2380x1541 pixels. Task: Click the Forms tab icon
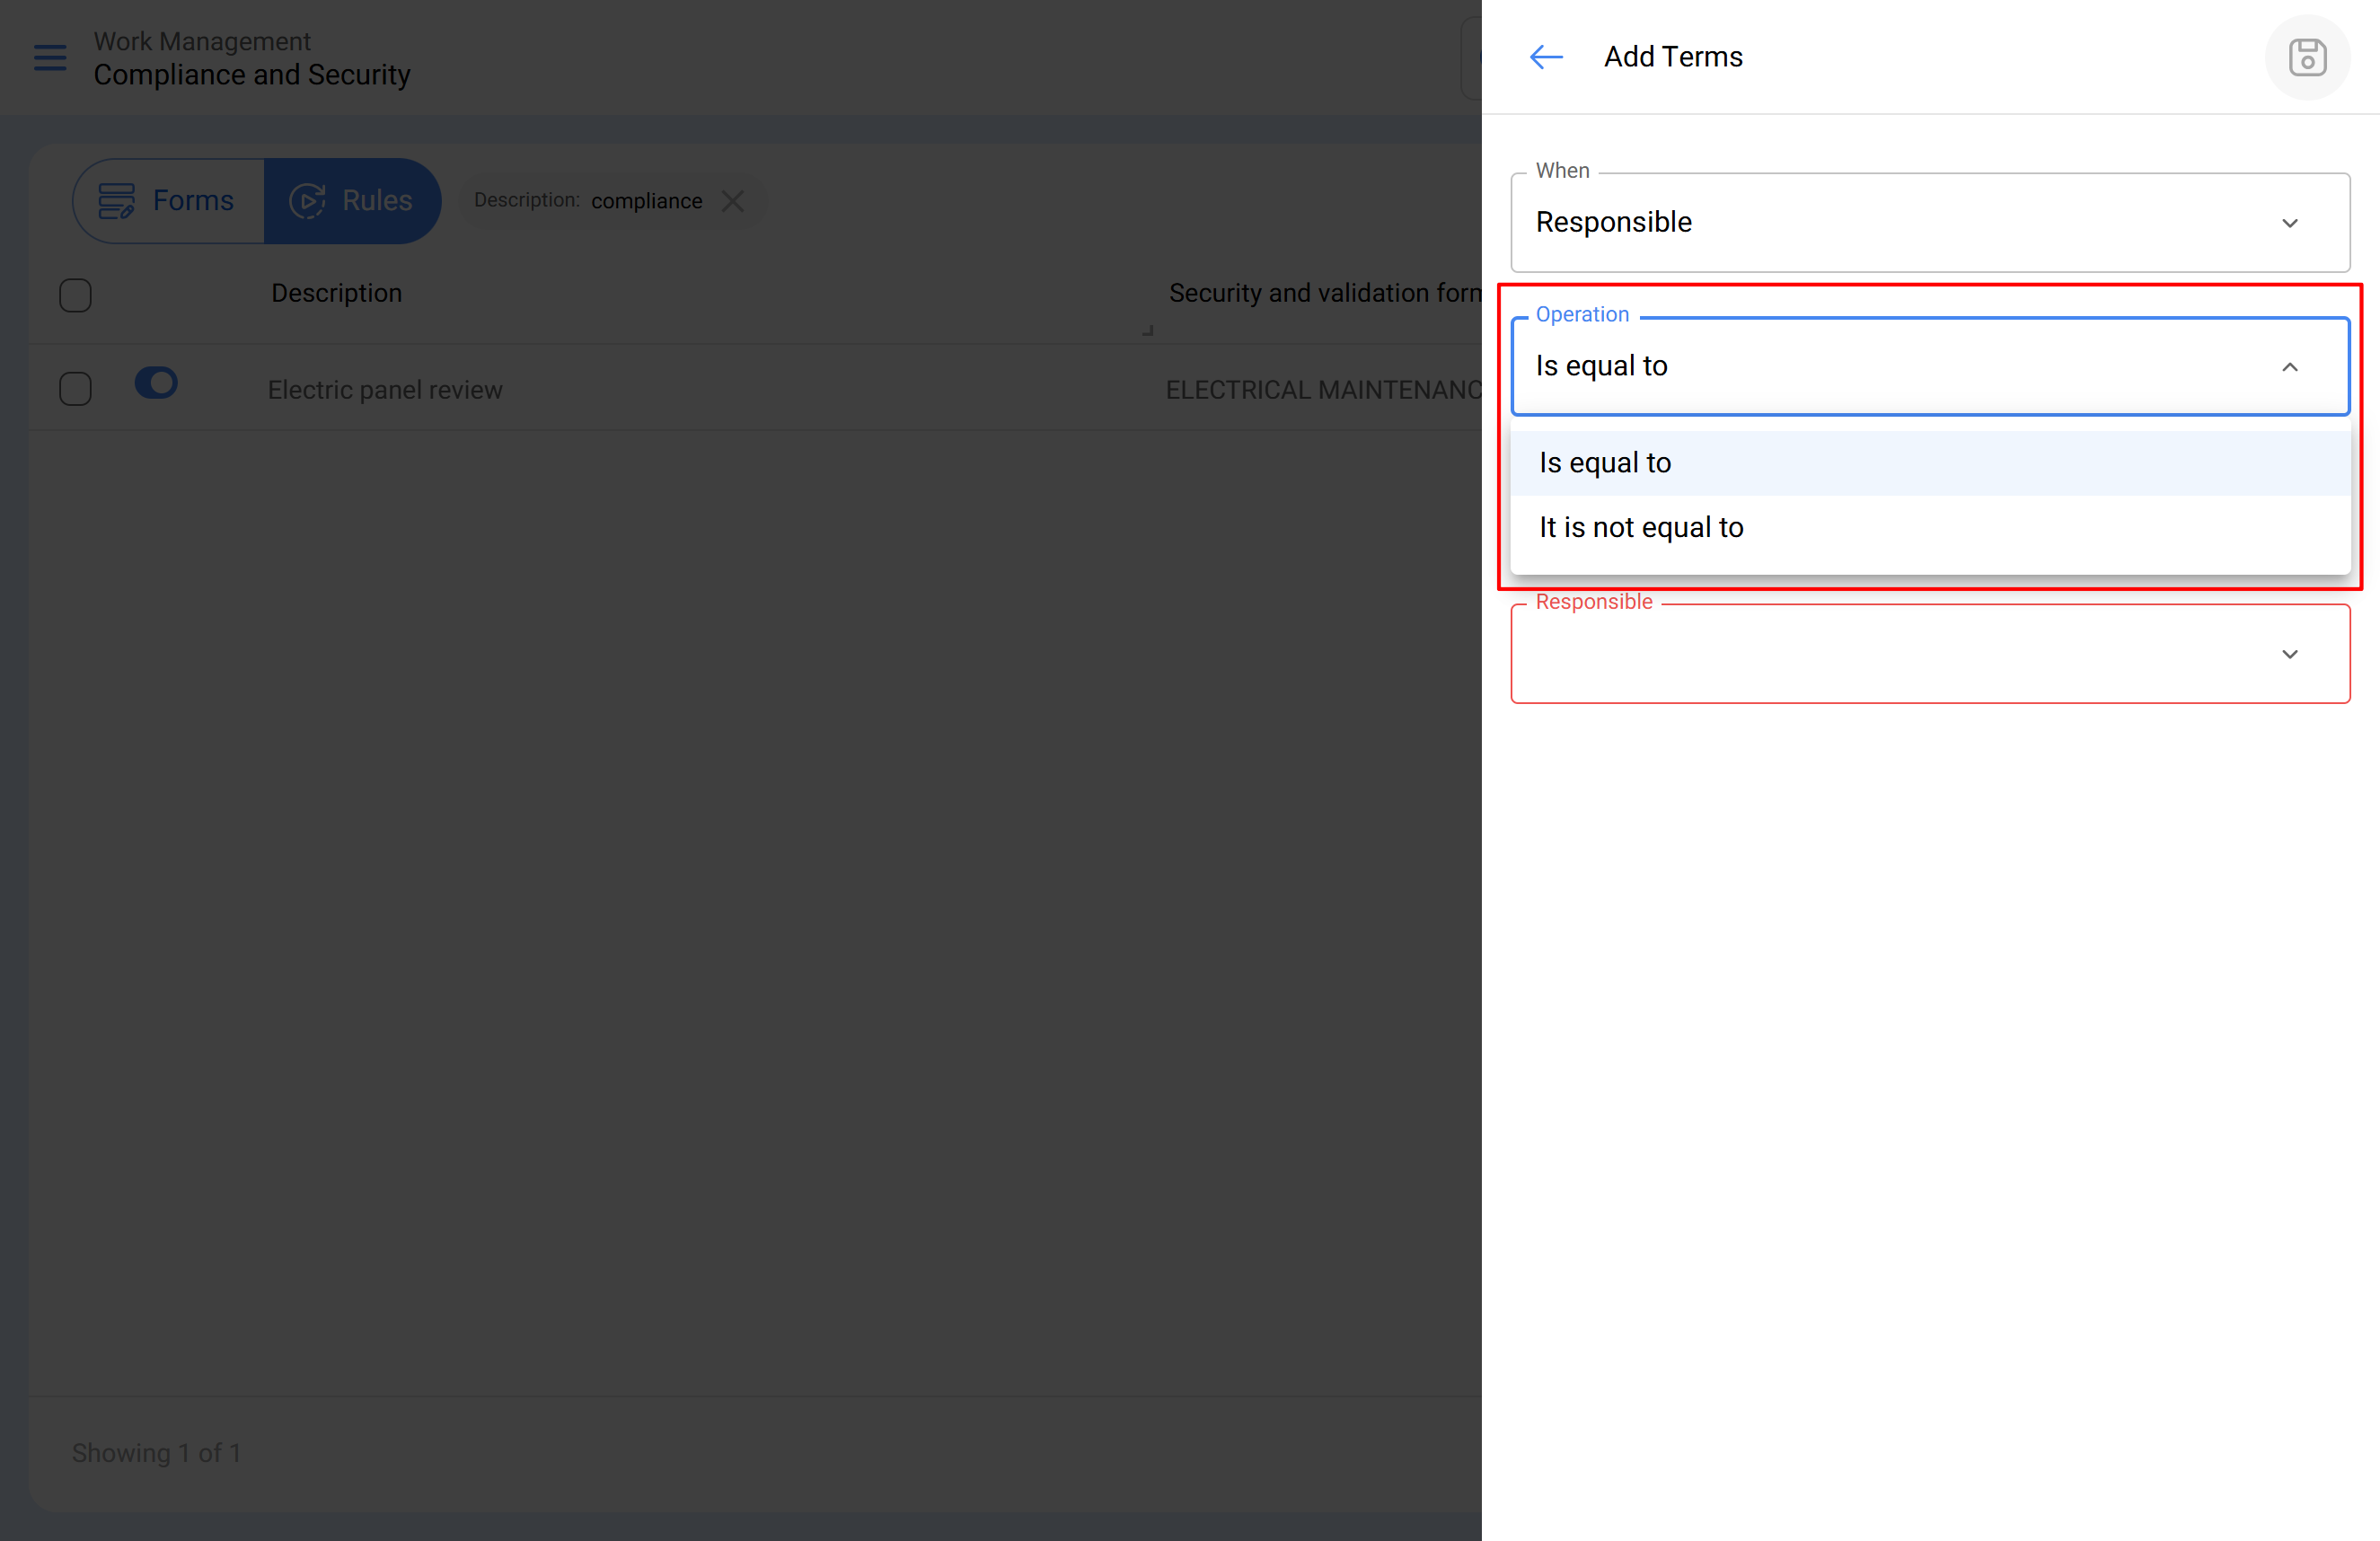(x=116, y=201)
